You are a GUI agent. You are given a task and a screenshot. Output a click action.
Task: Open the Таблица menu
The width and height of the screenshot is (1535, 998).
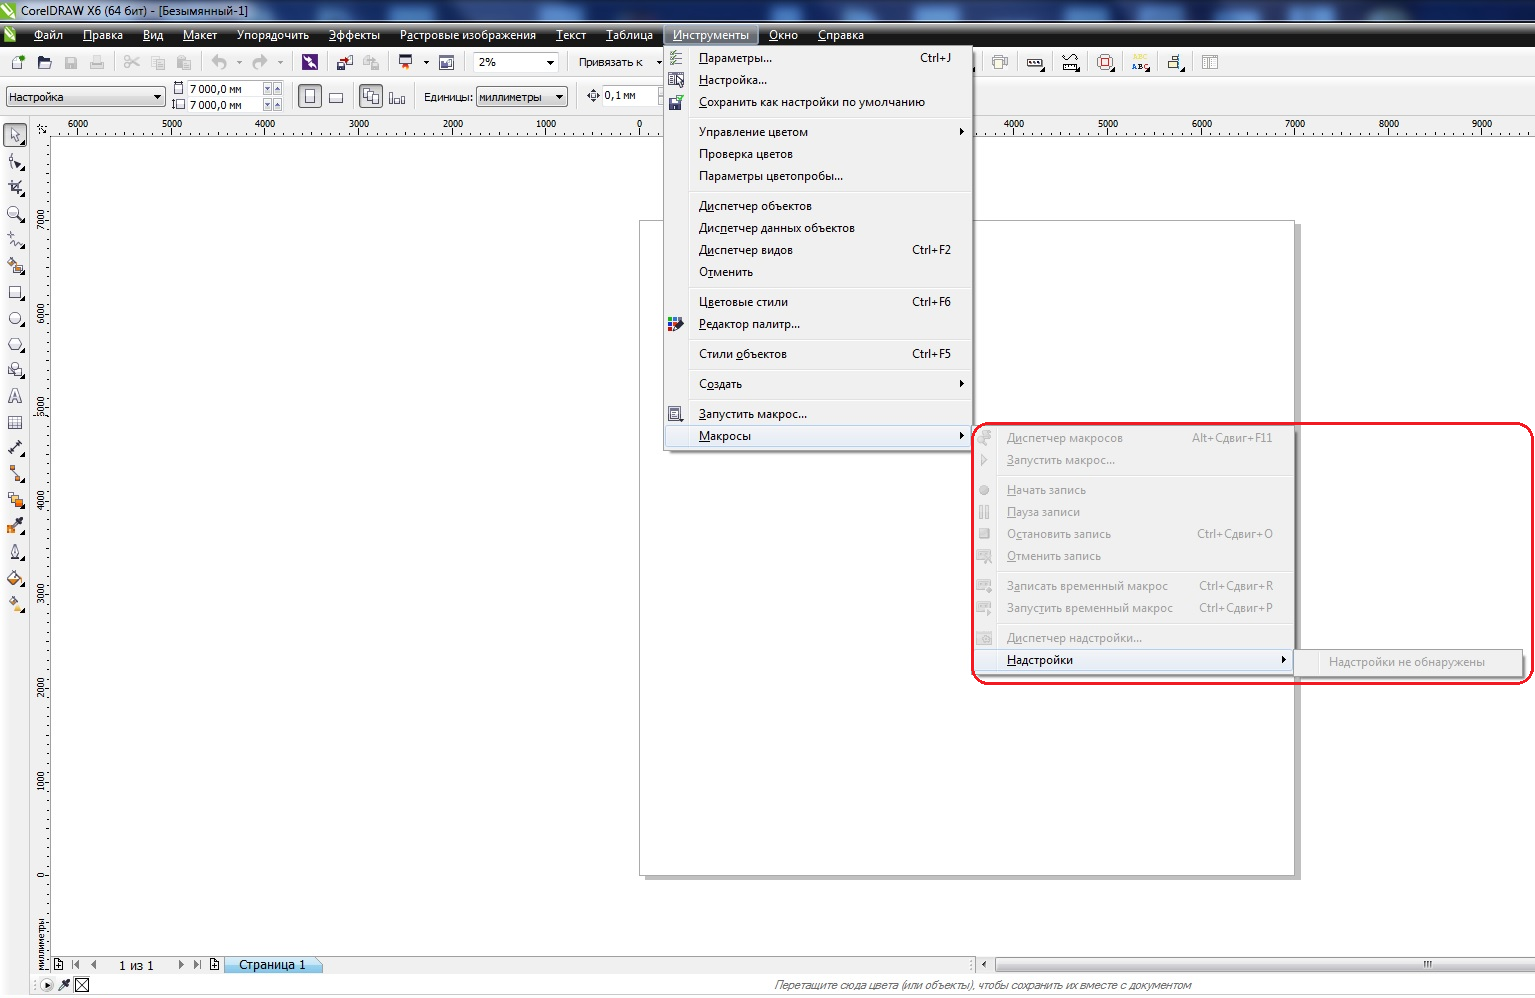click(629, 35)
